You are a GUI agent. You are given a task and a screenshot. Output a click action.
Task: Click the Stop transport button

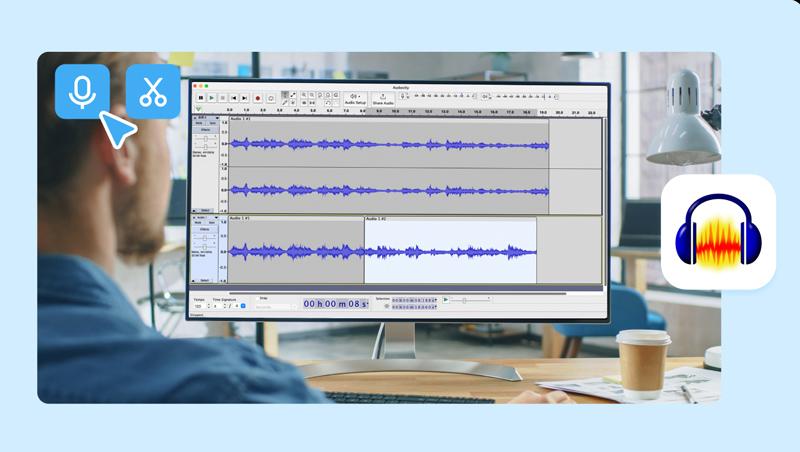[222, 98]
